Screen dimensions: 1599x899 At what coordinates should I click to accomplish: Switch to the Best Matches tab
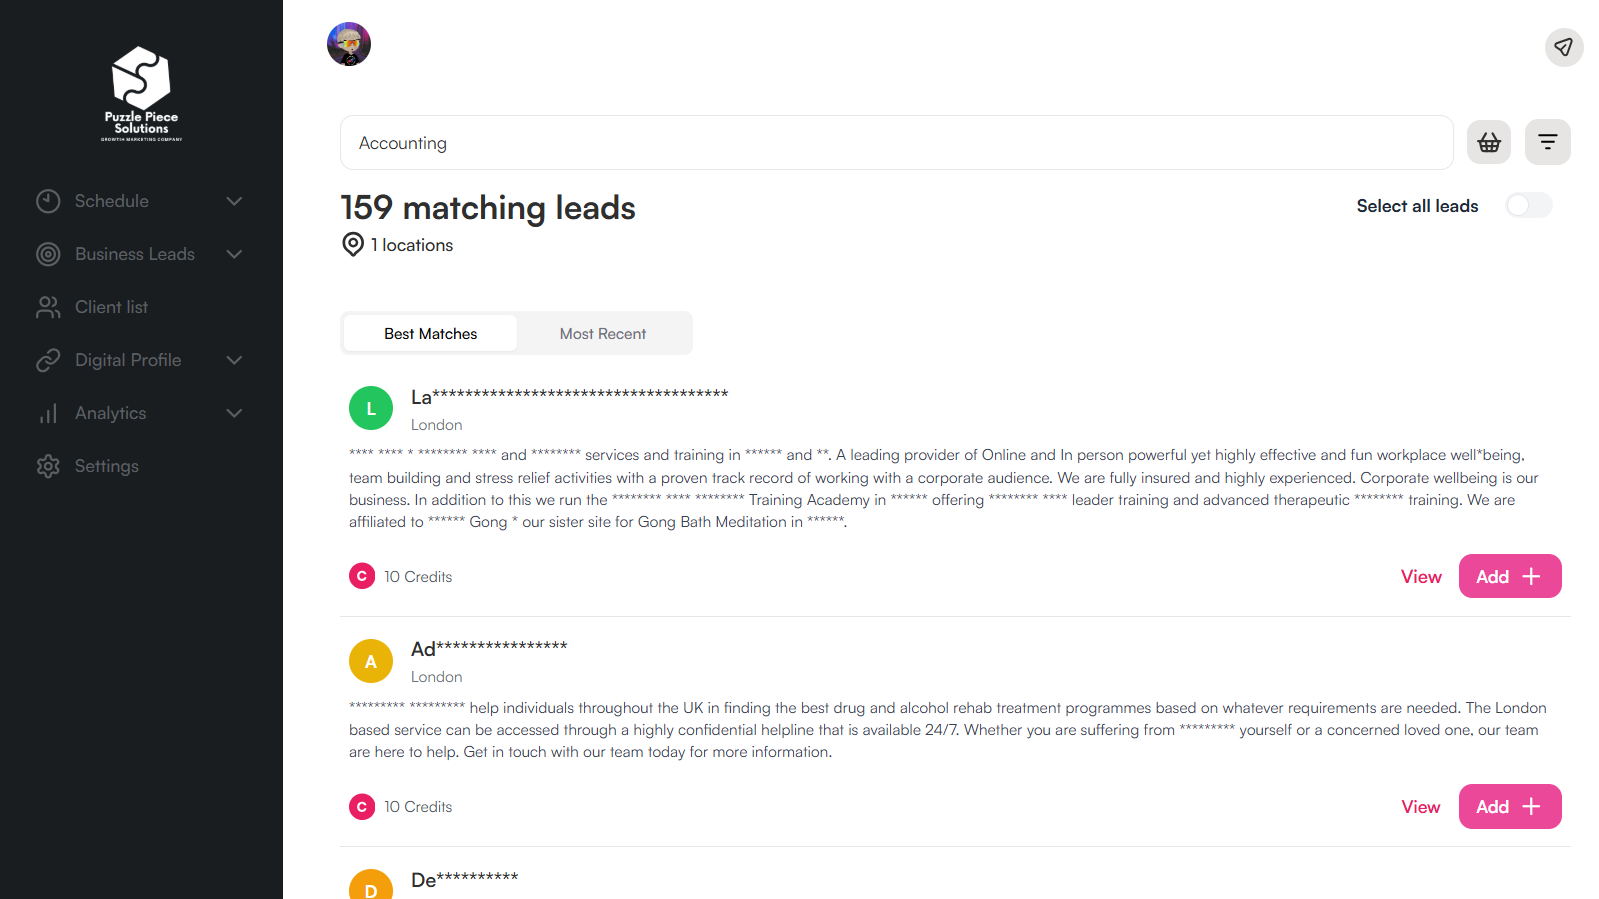[430, 334]
